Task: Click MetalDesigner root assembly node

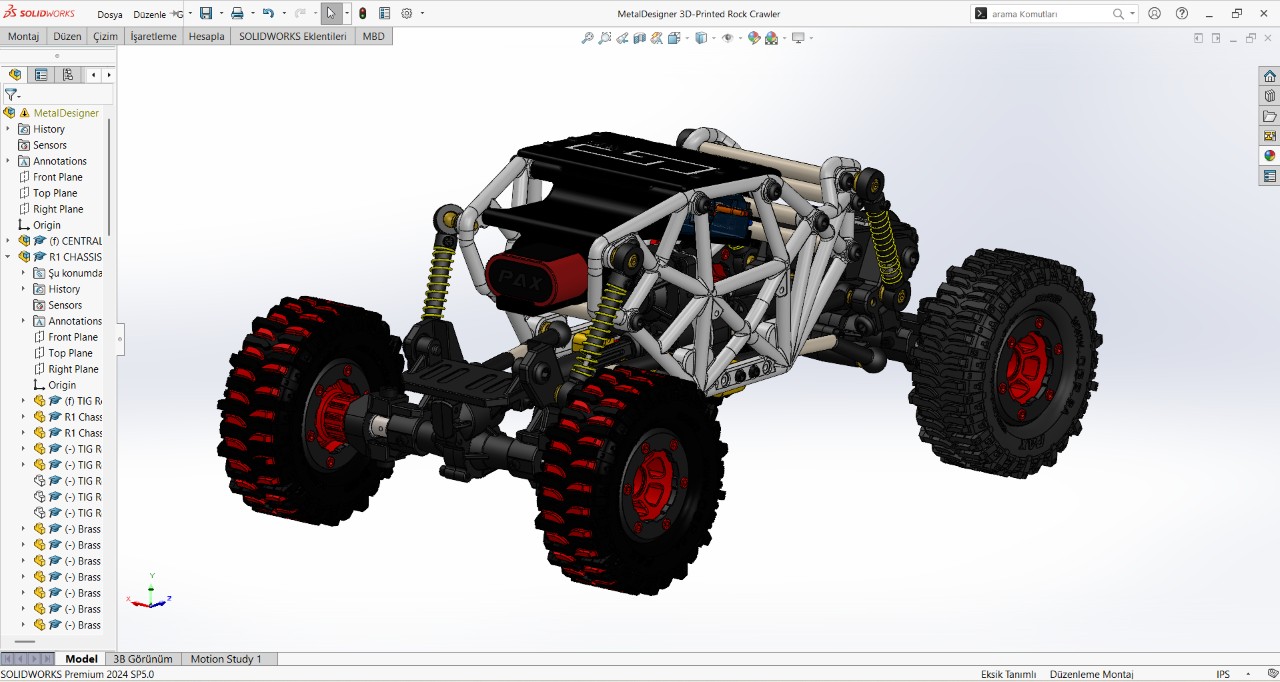Action: 66,113
